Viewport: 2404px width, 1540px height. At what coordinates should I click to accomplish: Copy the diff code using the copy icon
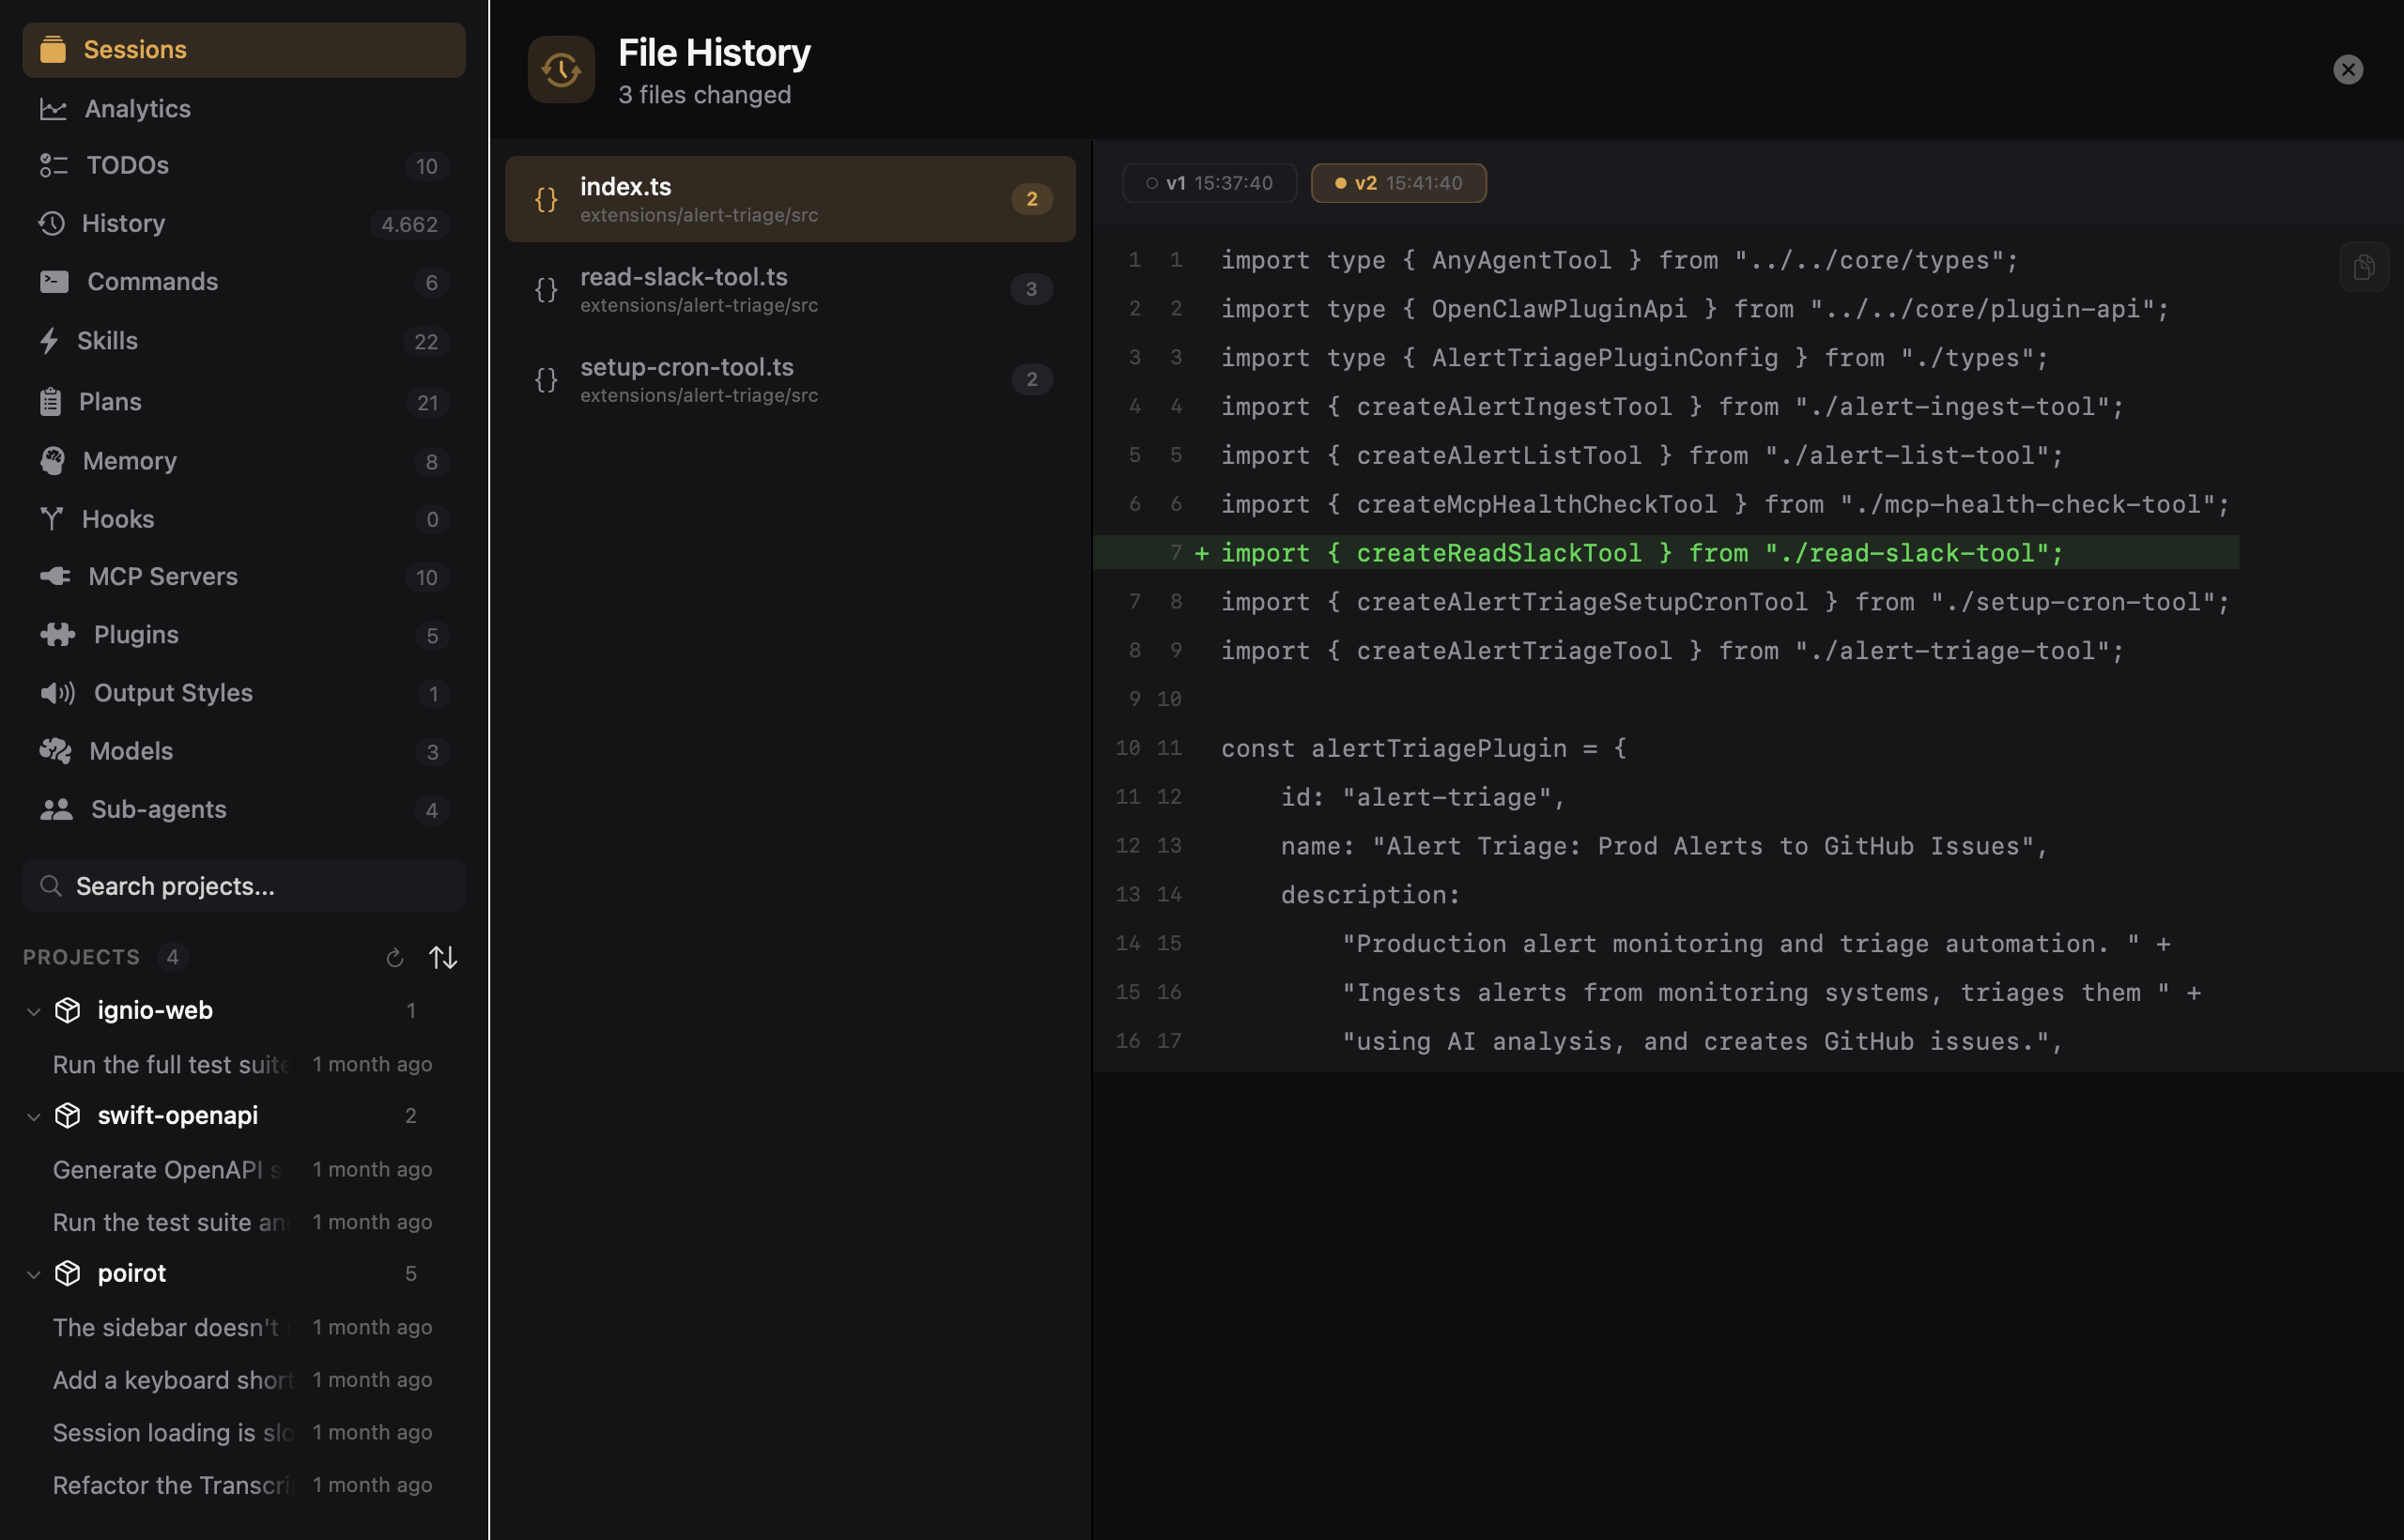(2362, 265)
